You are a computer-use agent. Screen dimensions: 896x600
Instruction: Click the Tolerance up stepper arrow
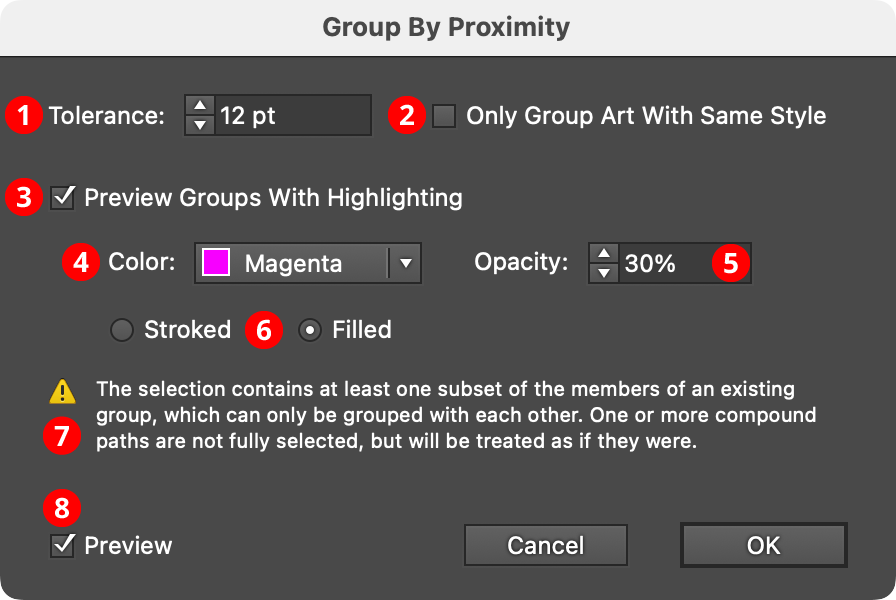200,105
